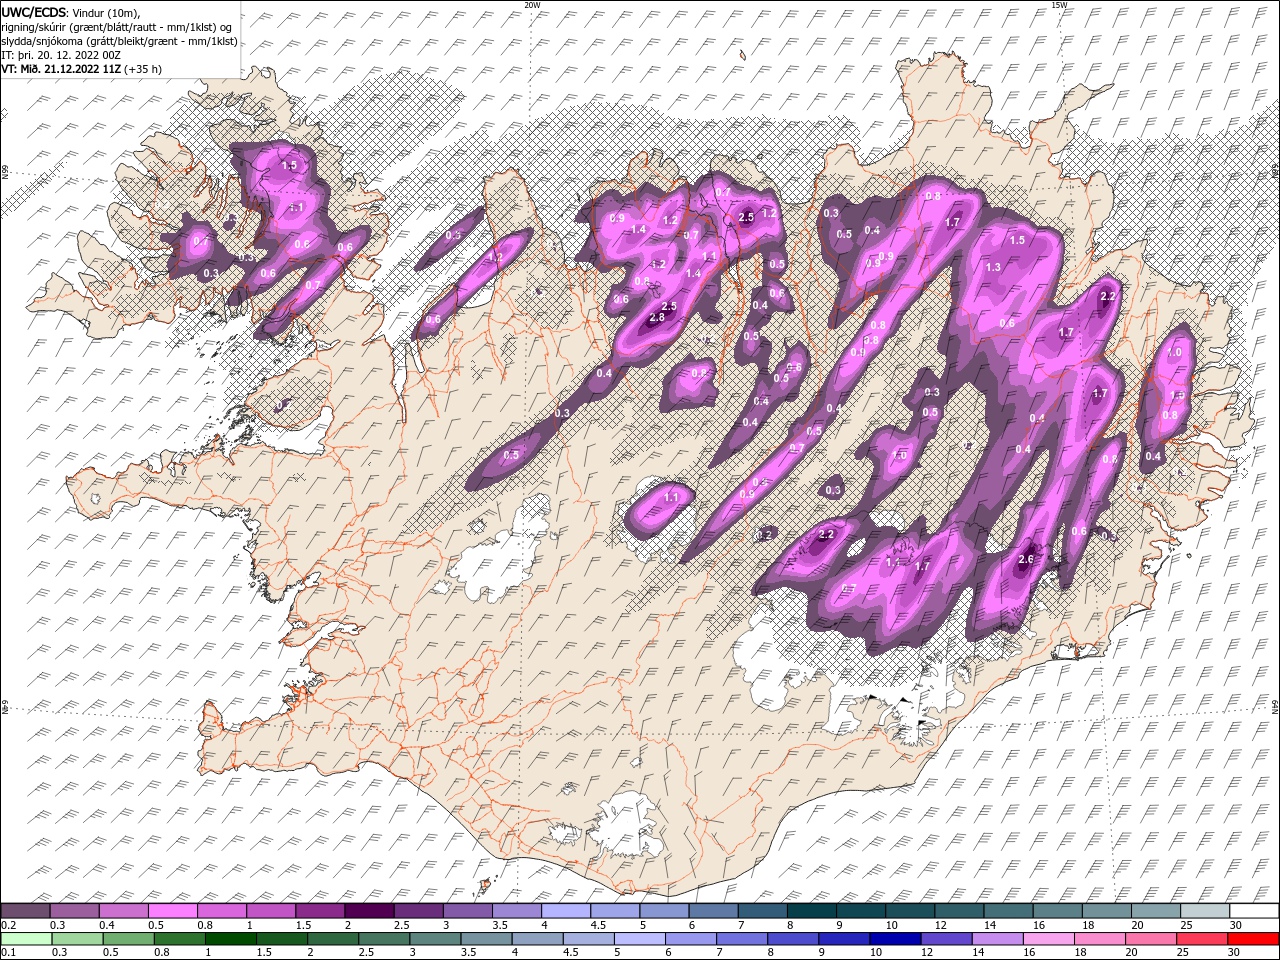
Task: Select the deep blue swatch labeled 10 in bottom legend
Action: click(x=894, y=938)
